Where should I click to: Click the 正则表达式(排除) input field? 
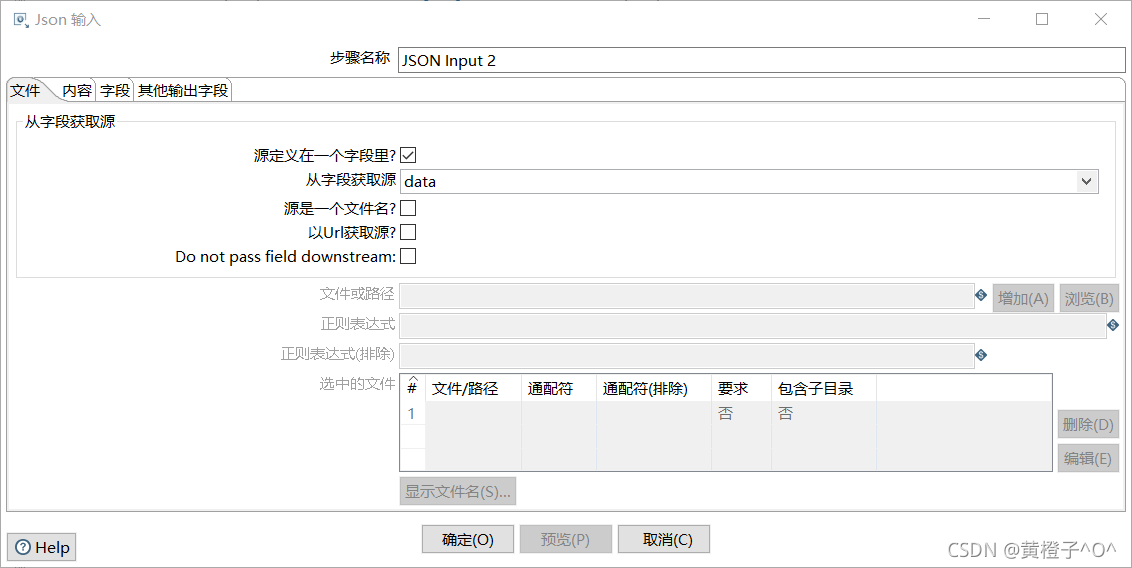coord(687,355)
